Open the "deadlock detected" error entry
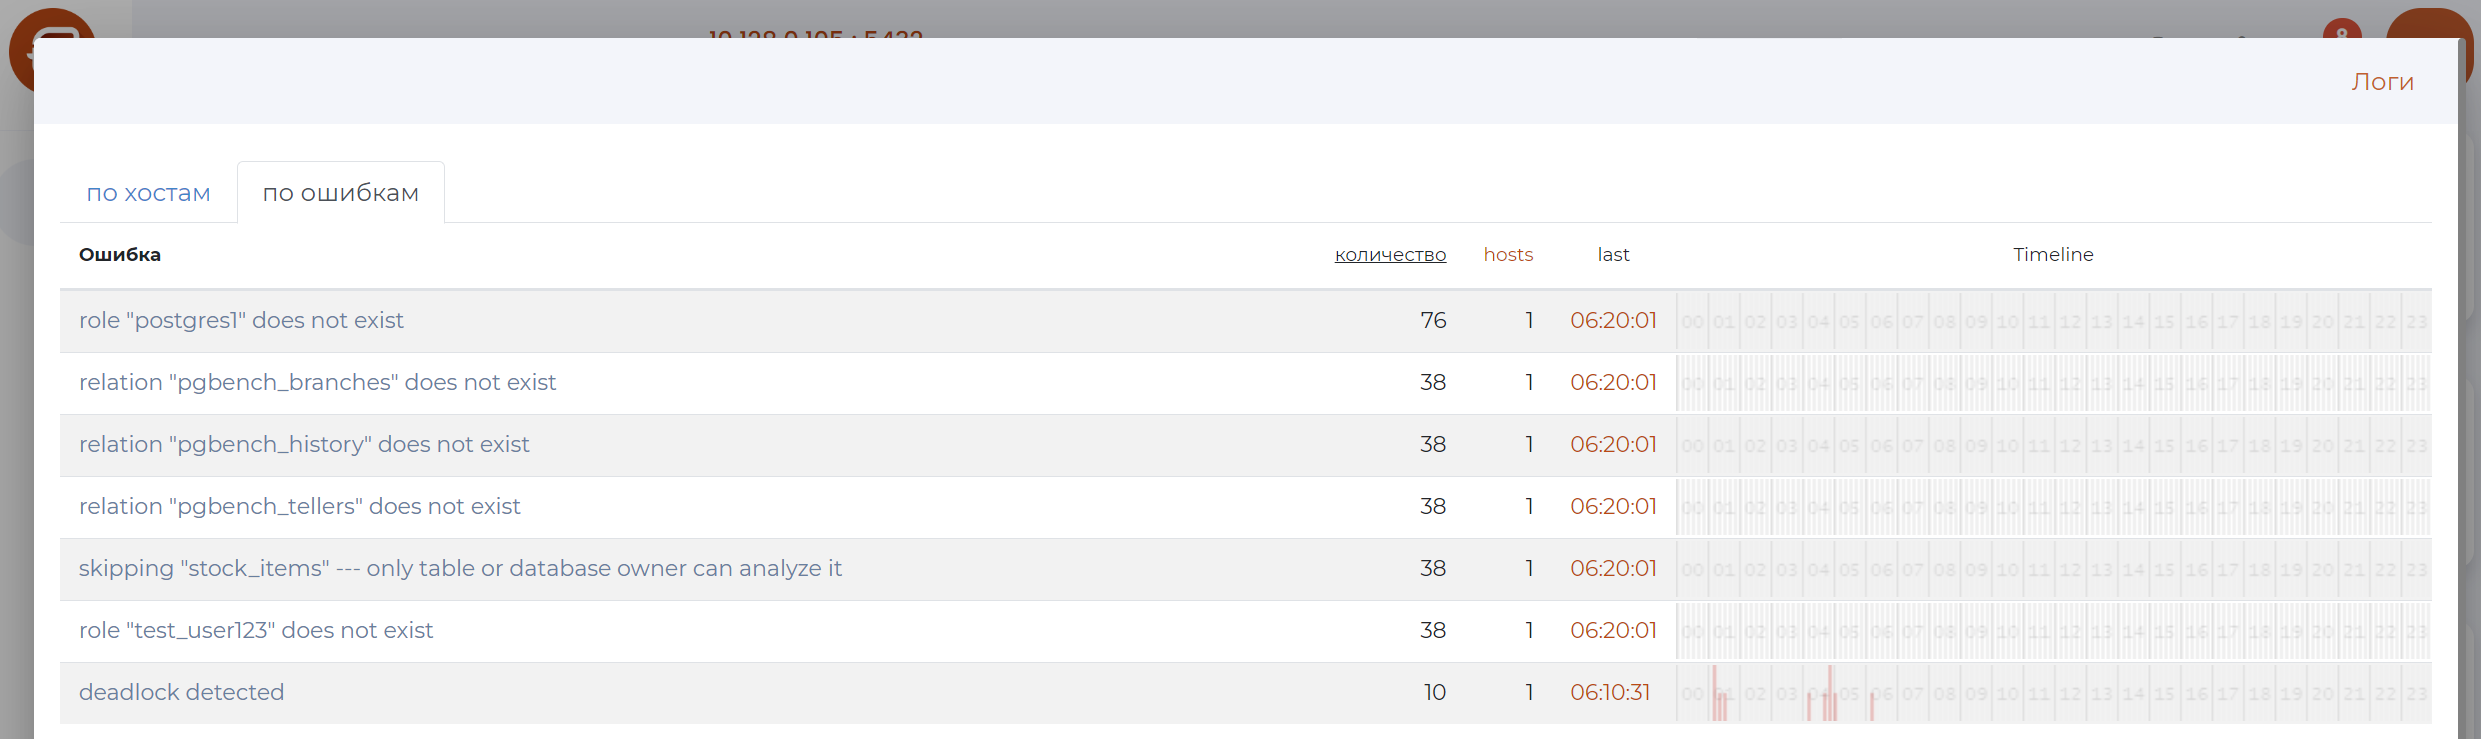Viewport: 2481px width, 739px height. pyautogui.click(x=181, y=693)
